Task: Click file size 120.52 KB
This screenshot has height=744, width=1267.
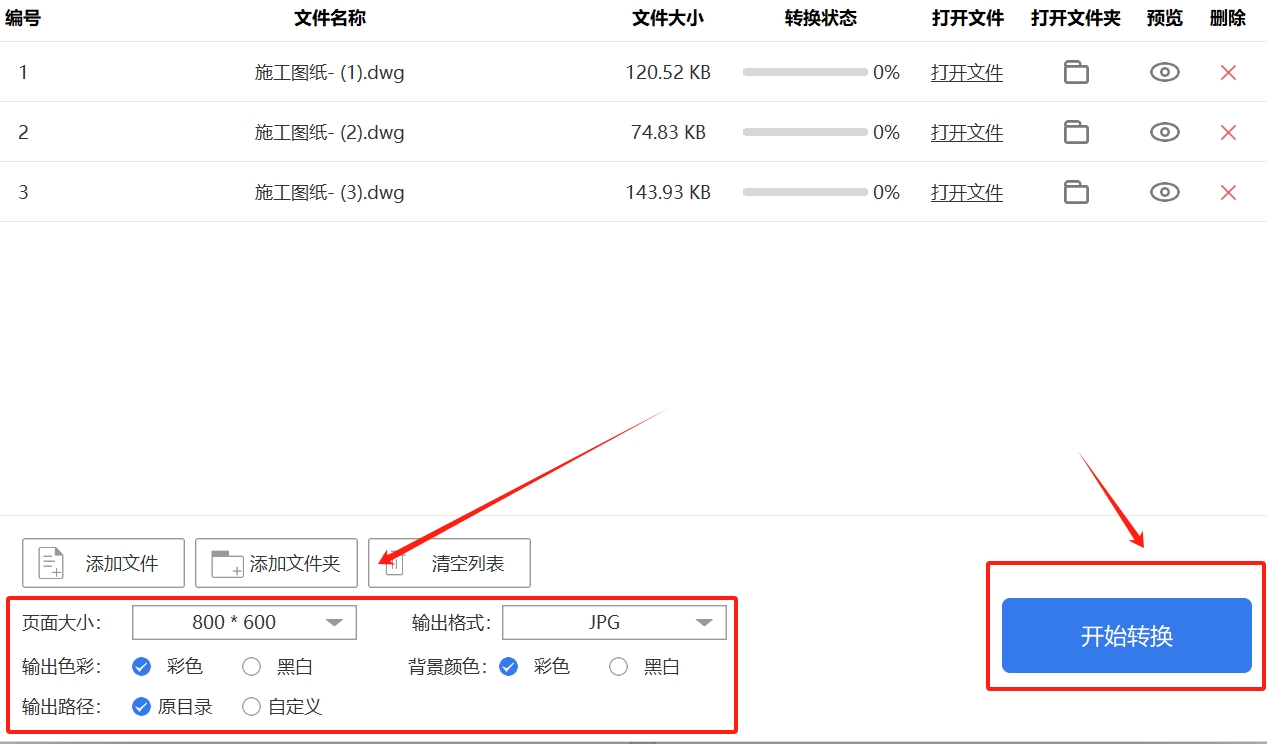Action: coord(668,72)
